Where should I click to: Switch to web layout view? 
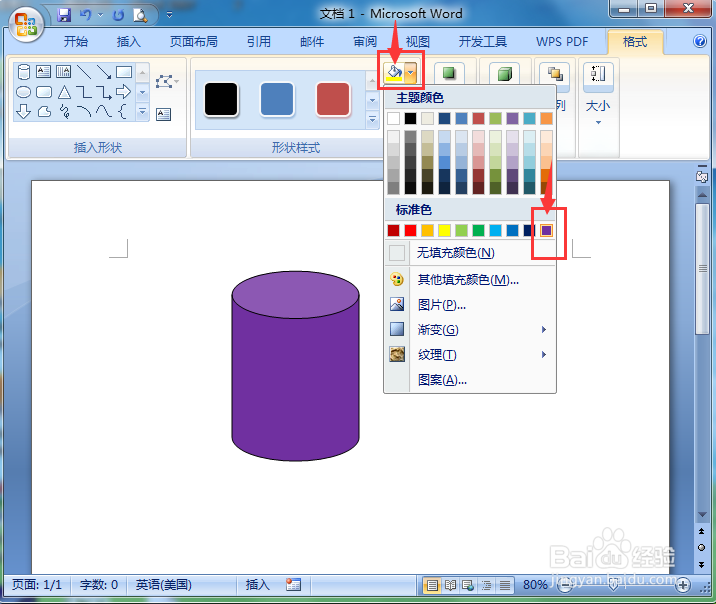(x=468, y=585)
